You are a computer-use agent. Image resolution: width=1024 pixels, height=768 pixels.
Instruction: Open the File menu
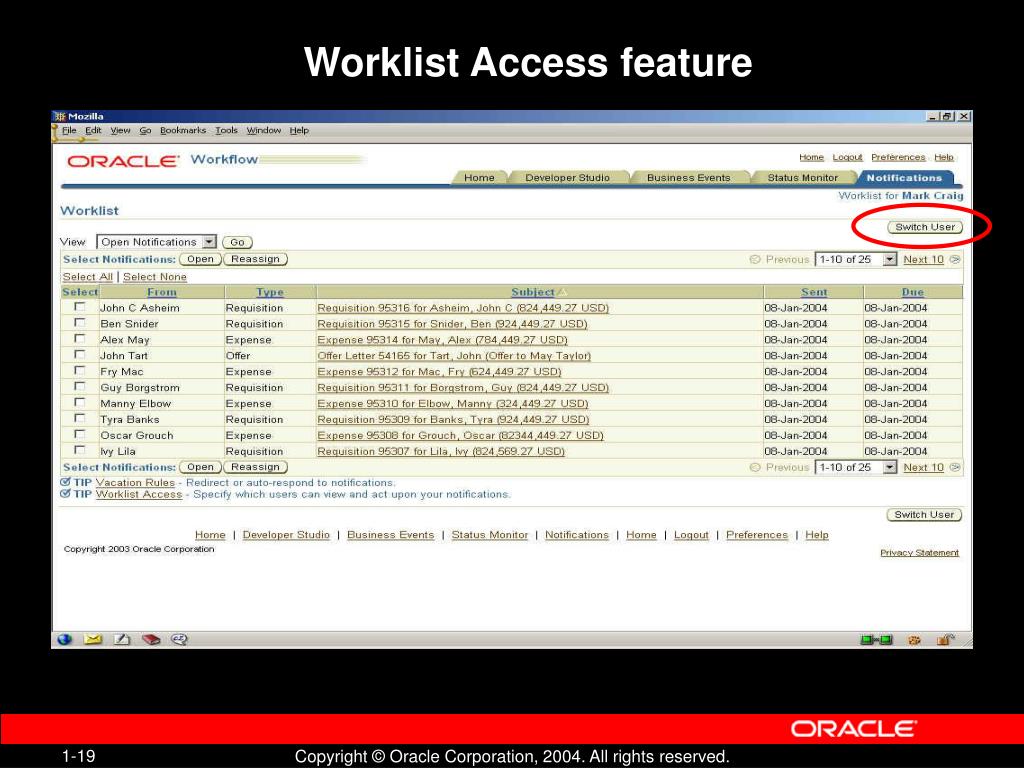(x=69, y=131)
